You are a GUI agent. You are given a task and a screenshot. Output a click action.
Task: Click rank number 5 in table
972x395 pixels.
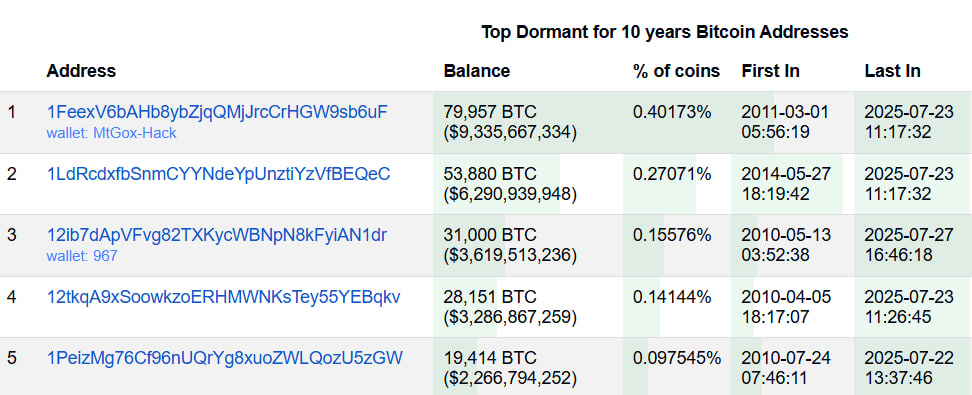12,358
